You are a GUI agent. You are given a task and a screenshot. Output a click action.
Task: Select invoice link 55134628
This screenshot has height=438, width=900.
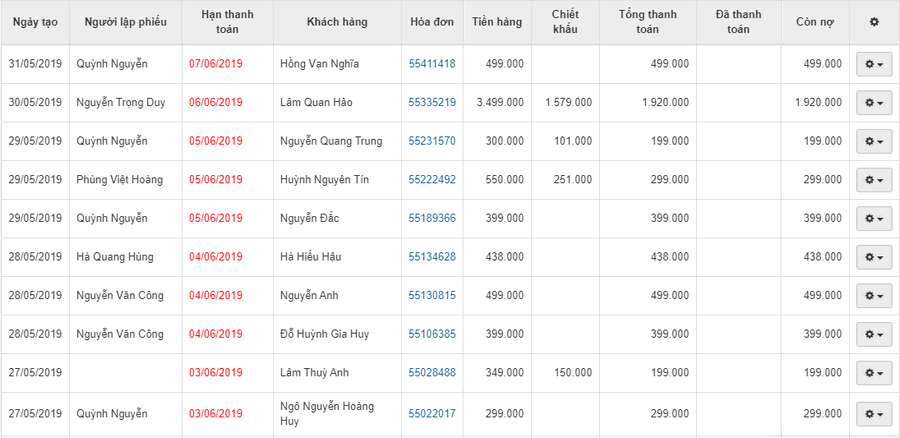pos(432,257)
